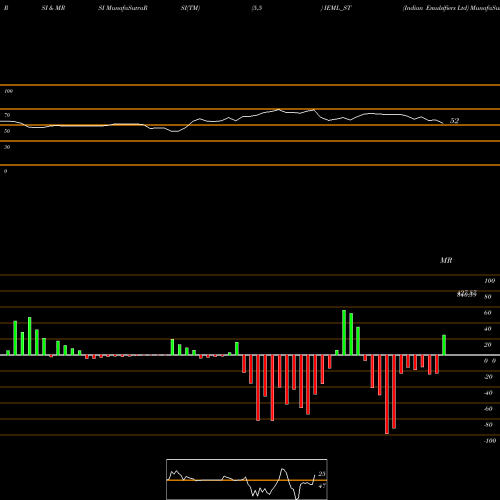Click the -20 label on MR axis
The height and width of the screenshot is (500, 500).
[488, 377]
